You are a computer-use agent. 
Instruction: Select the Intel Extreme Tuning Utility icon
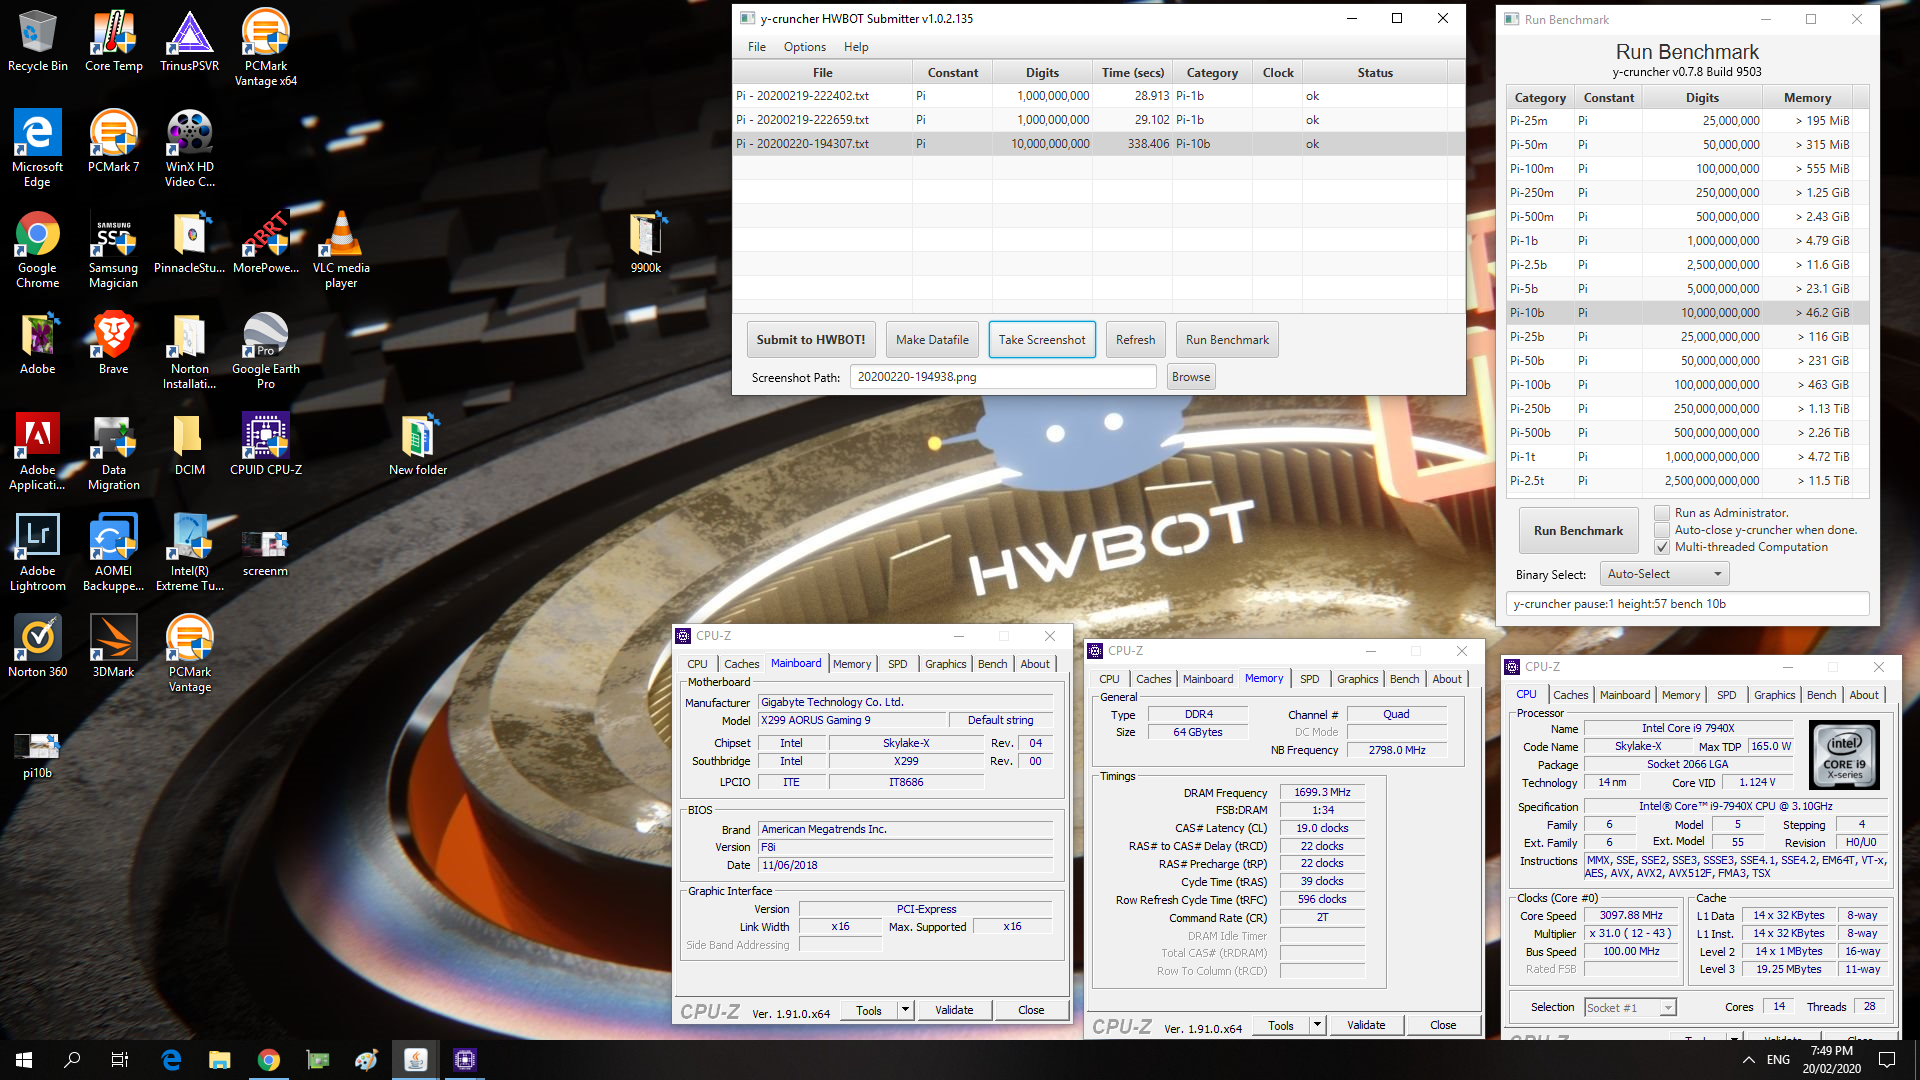click(190, 552)
